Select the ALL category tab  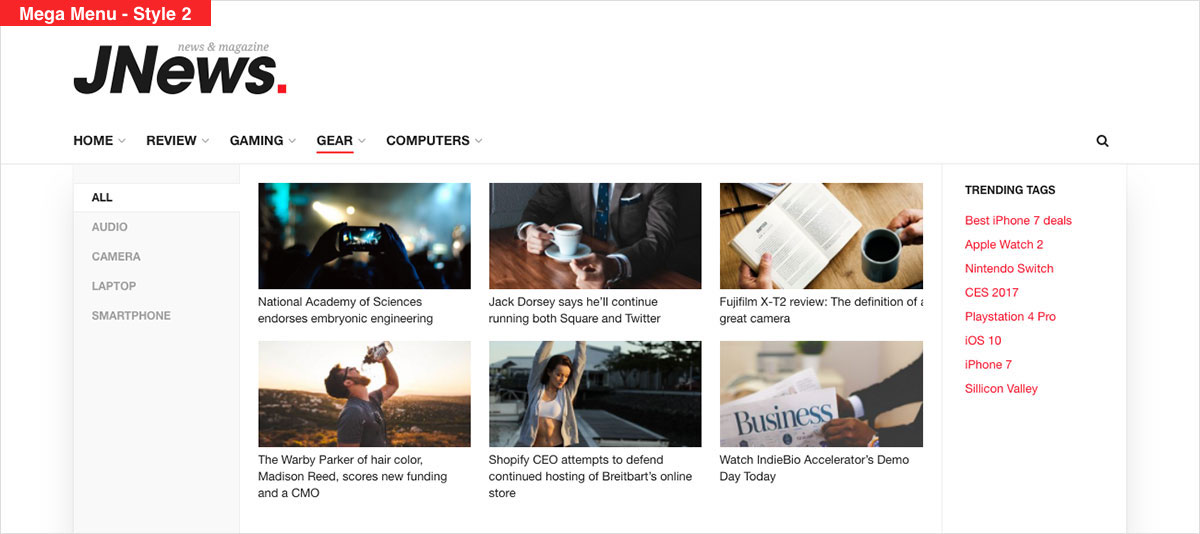click(156, 198)
